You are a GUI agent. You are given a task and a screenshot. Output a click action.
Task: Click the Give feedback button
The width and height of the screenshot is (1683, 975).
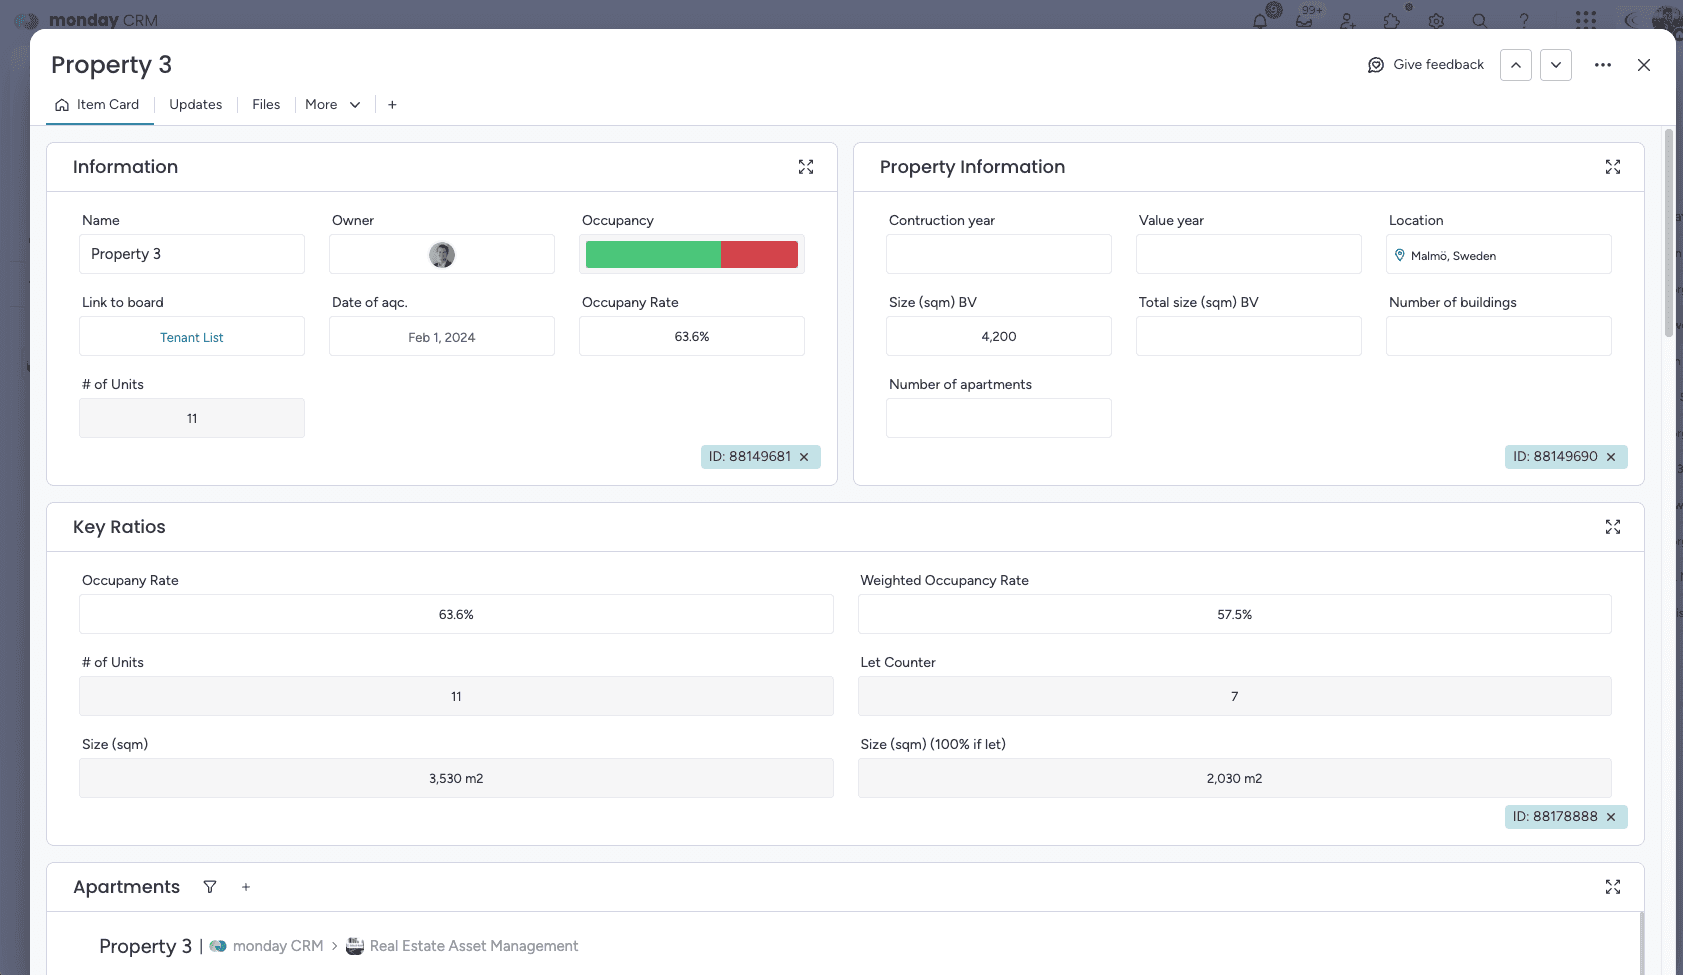pos(1426,65)
